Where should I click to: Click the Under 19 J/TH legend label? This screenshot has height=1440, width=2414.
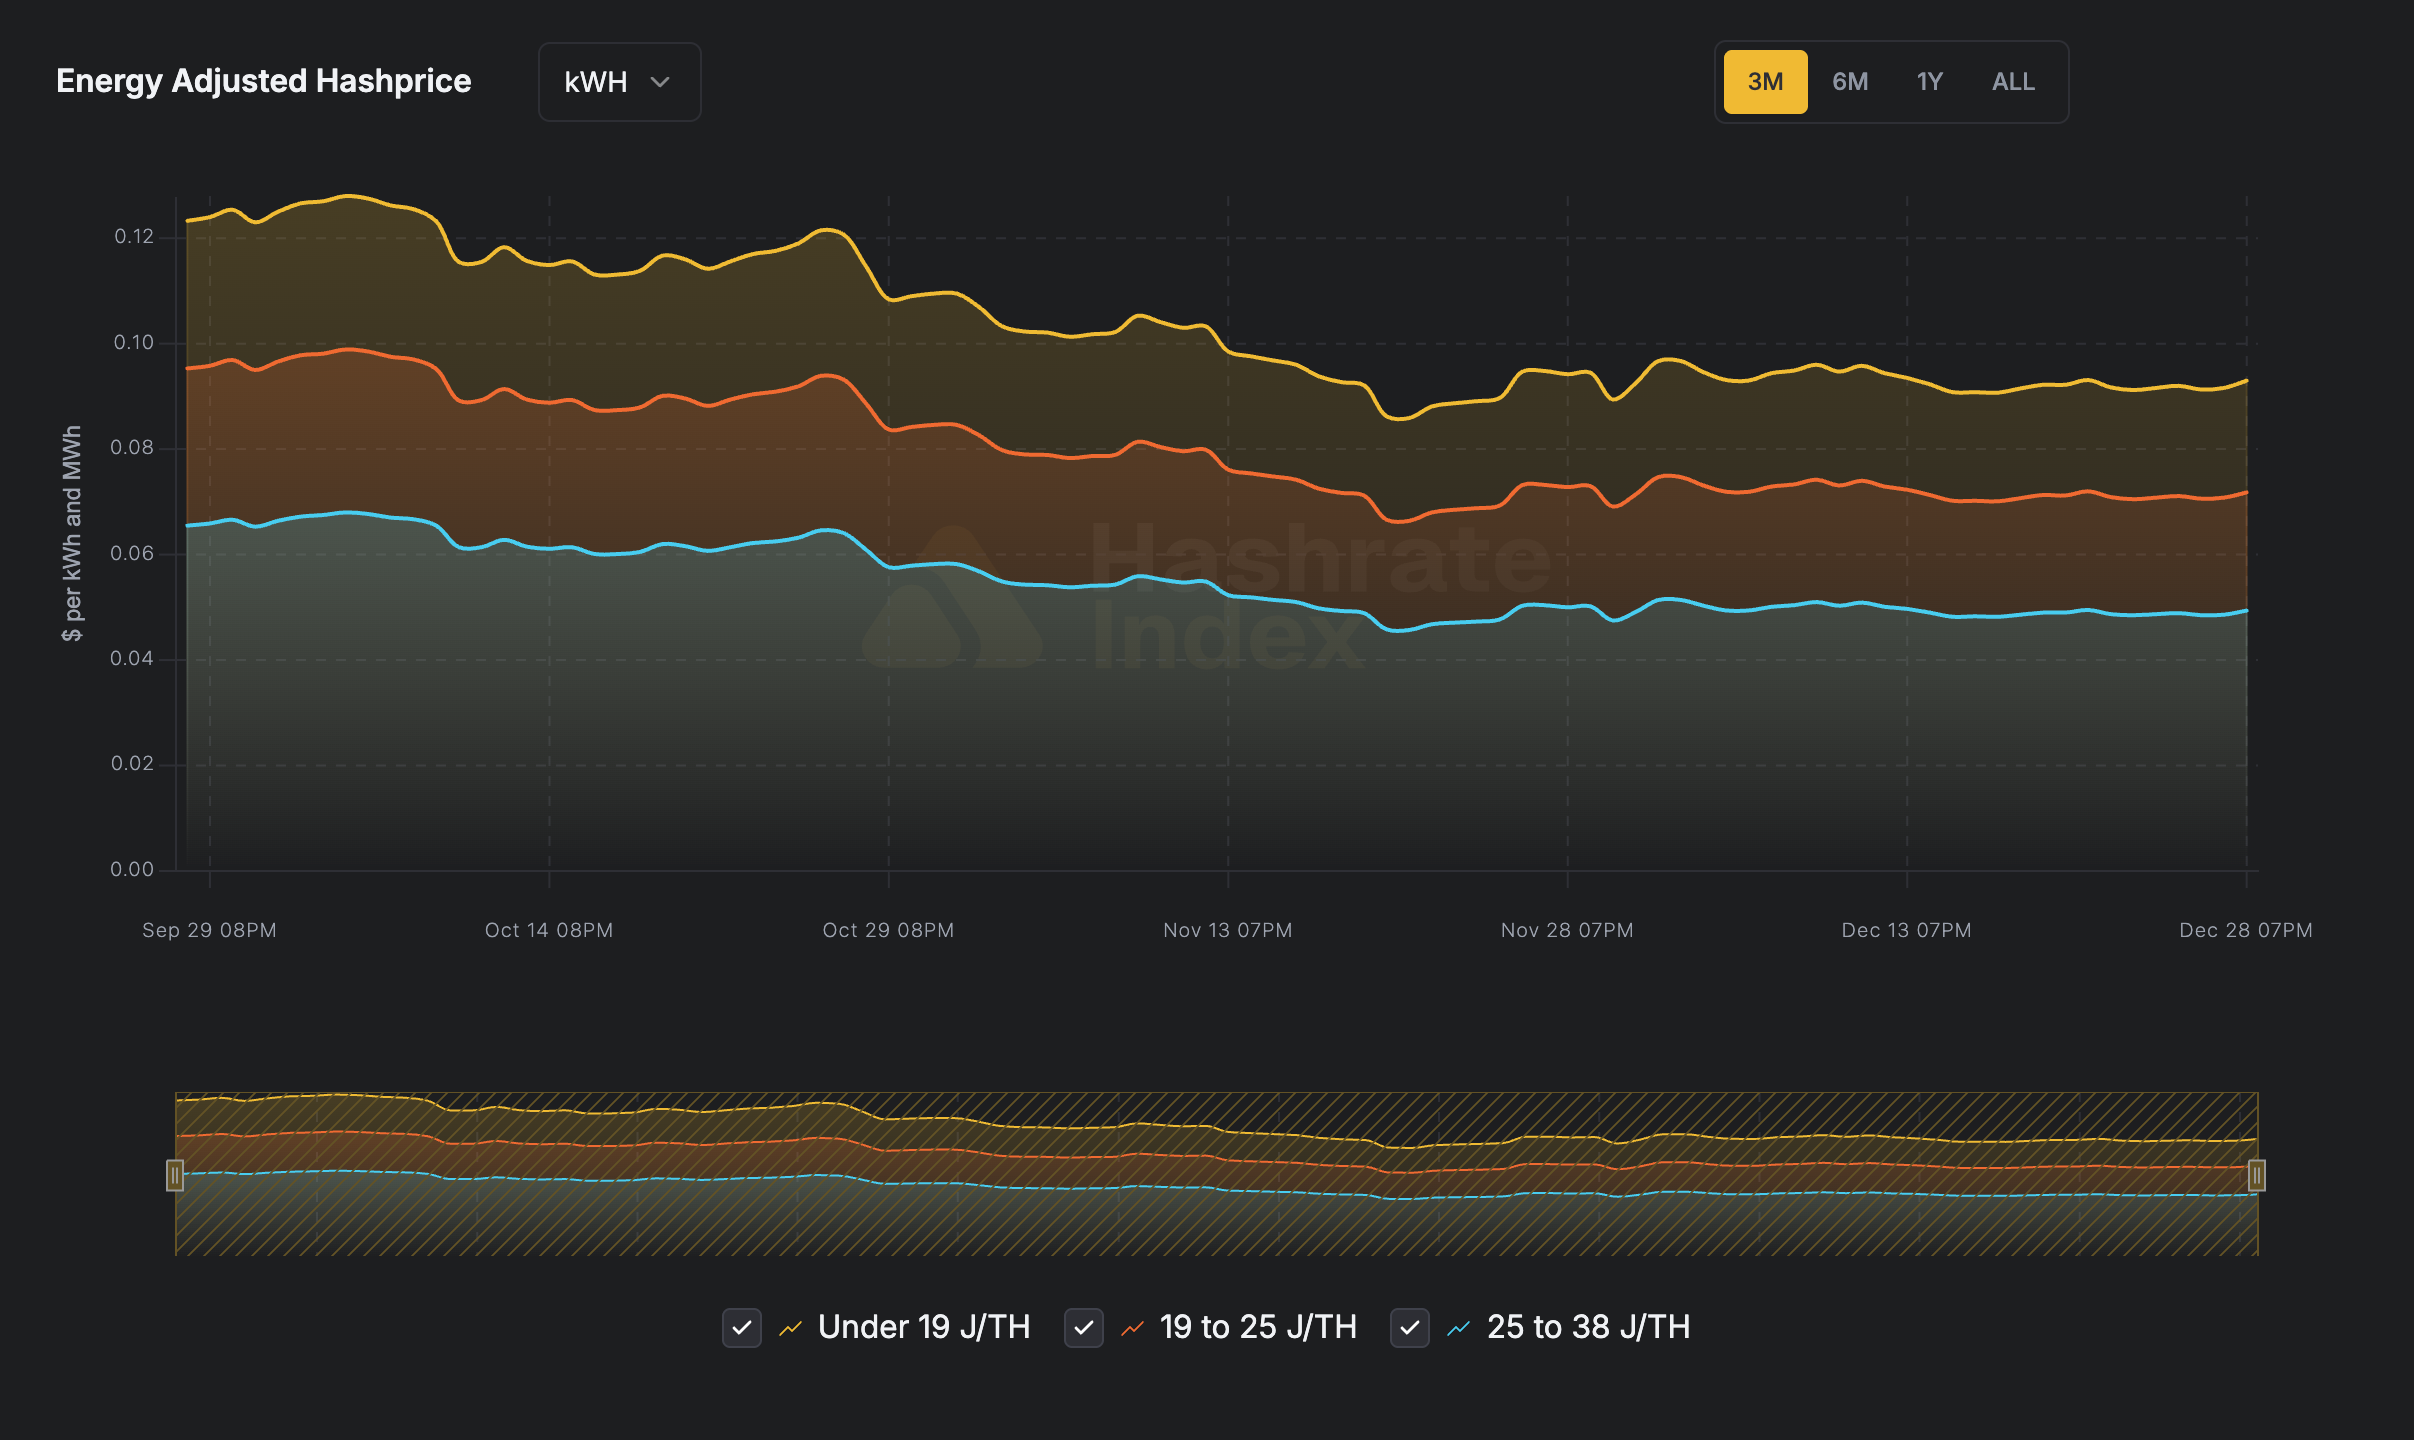point(924,1328)
